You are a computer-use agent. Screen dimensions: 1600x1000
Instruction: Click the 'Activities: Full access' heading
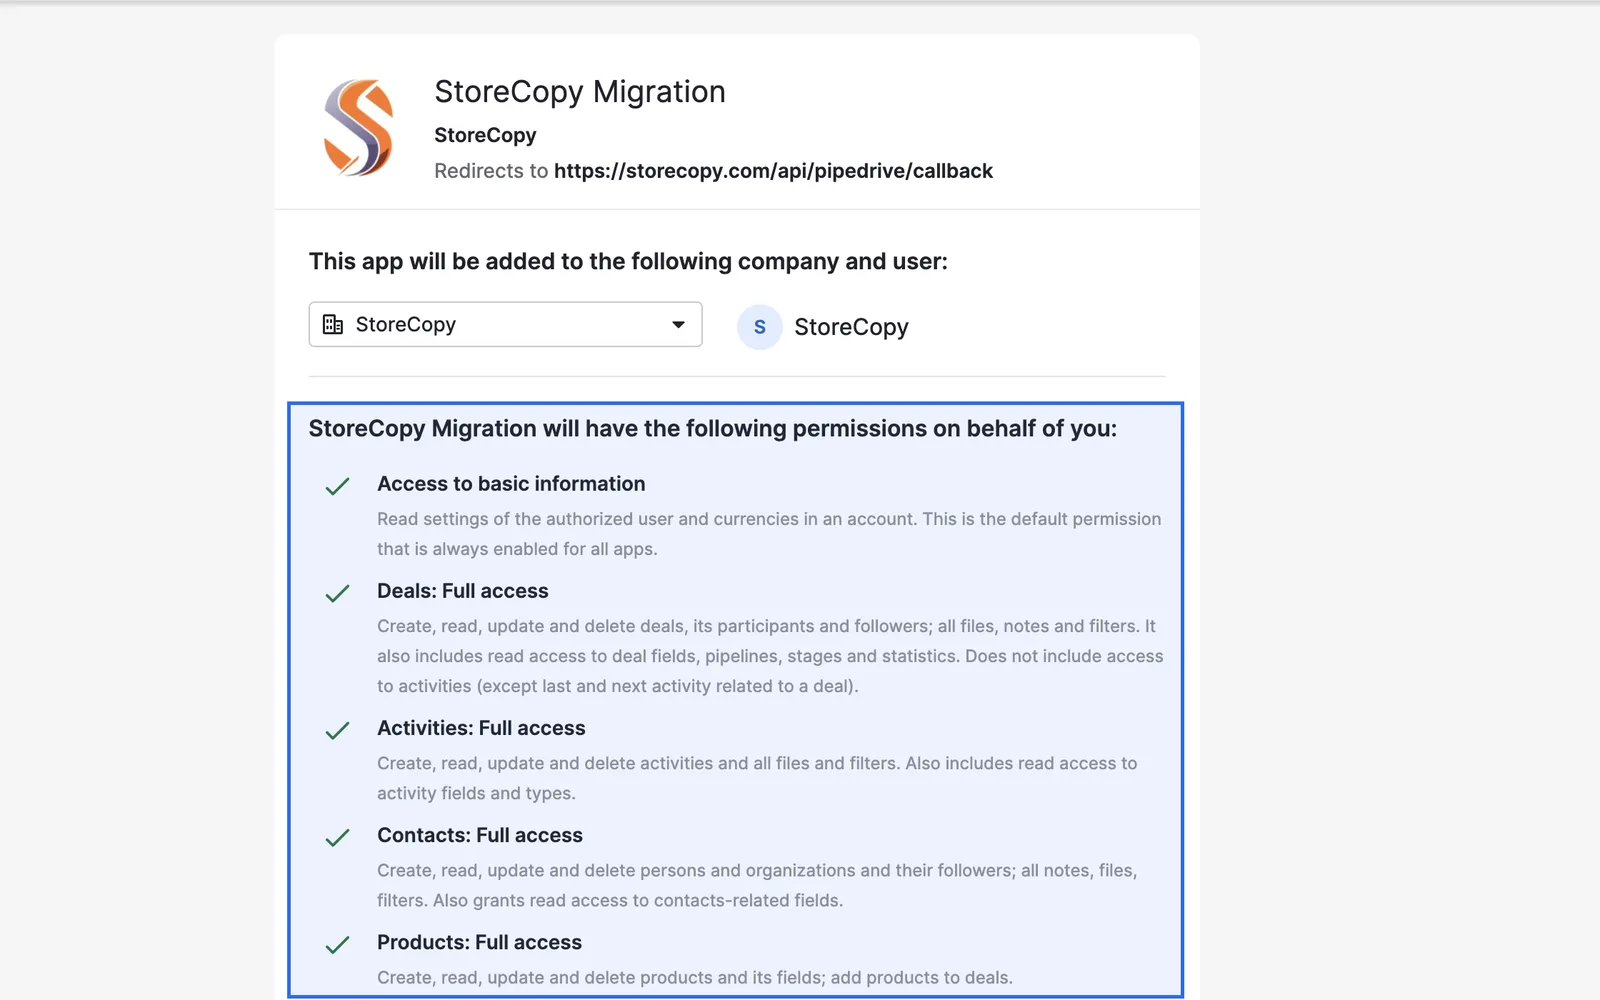[x=481, y=728]
